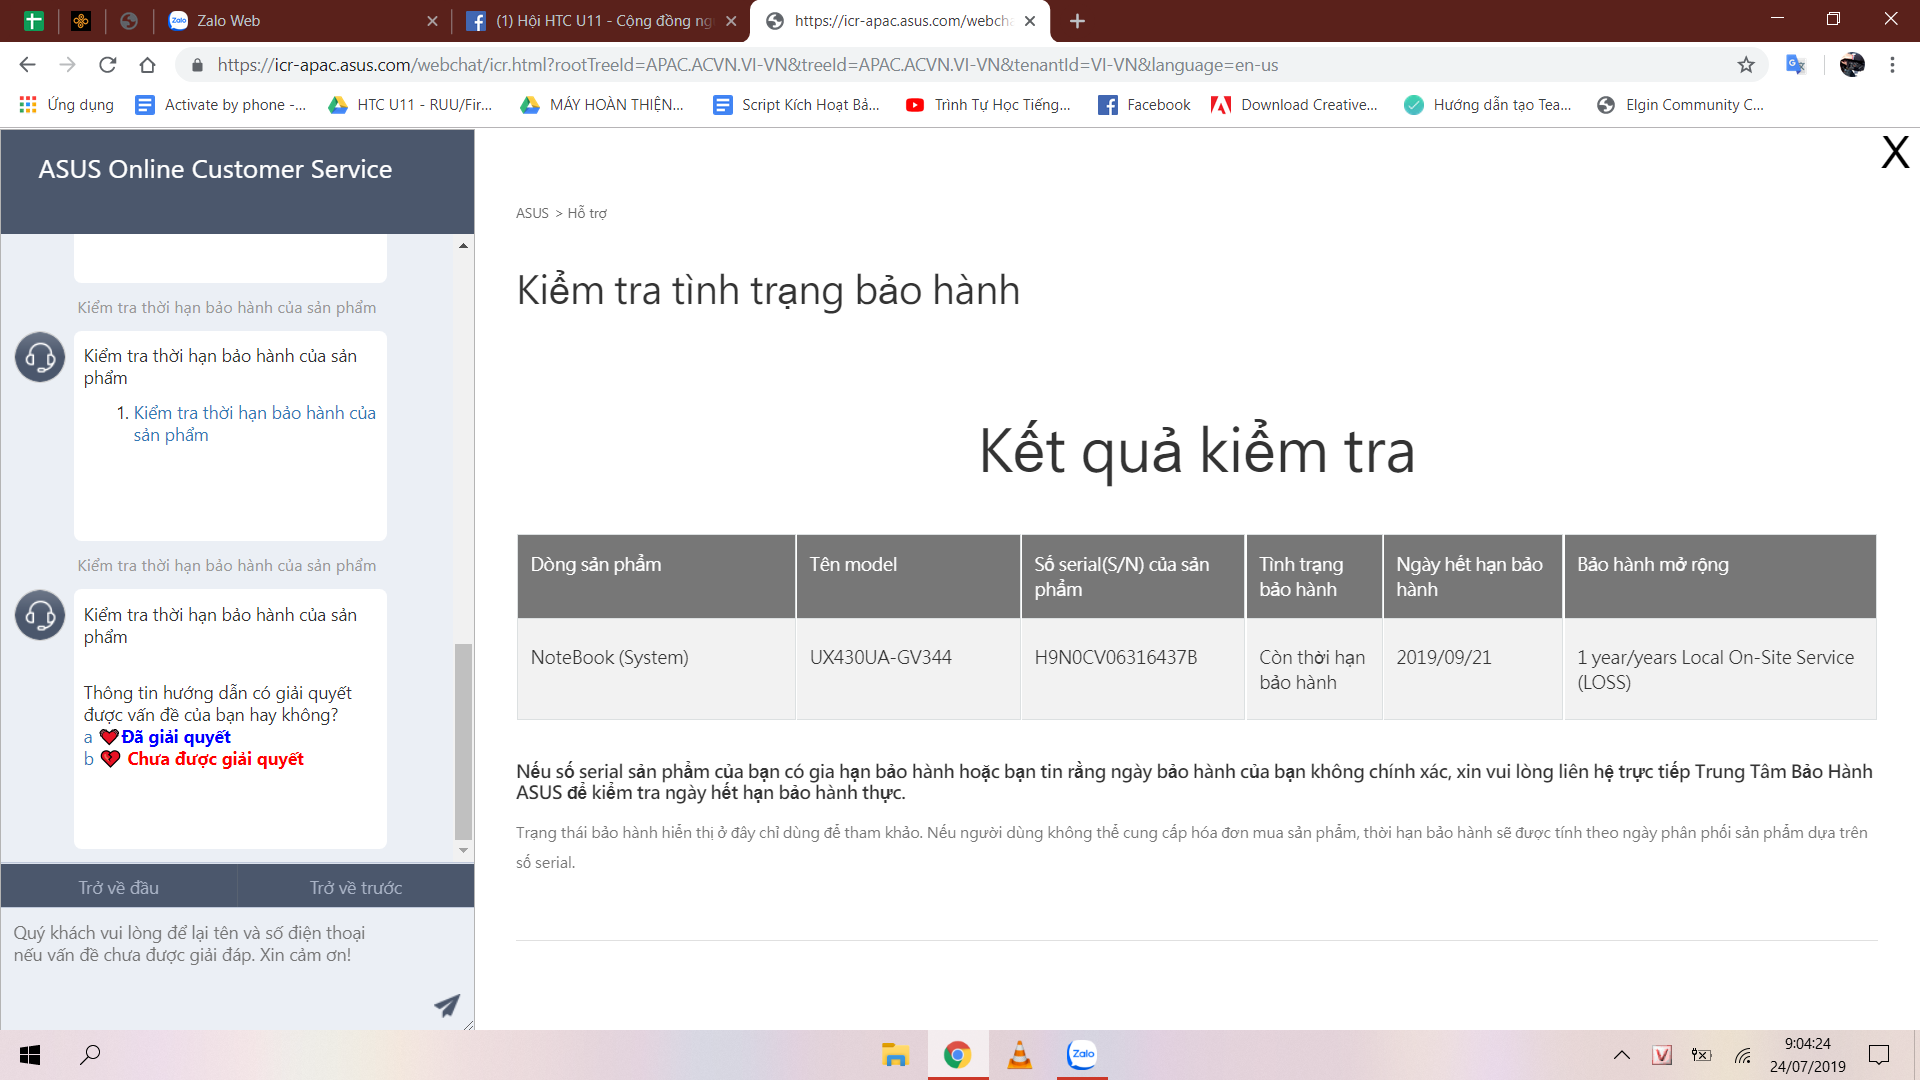Open Chrome menu with three dots
The width and height of the screenshot is (1920, 1080).
pyautogui.click(x=1892, y=65)
